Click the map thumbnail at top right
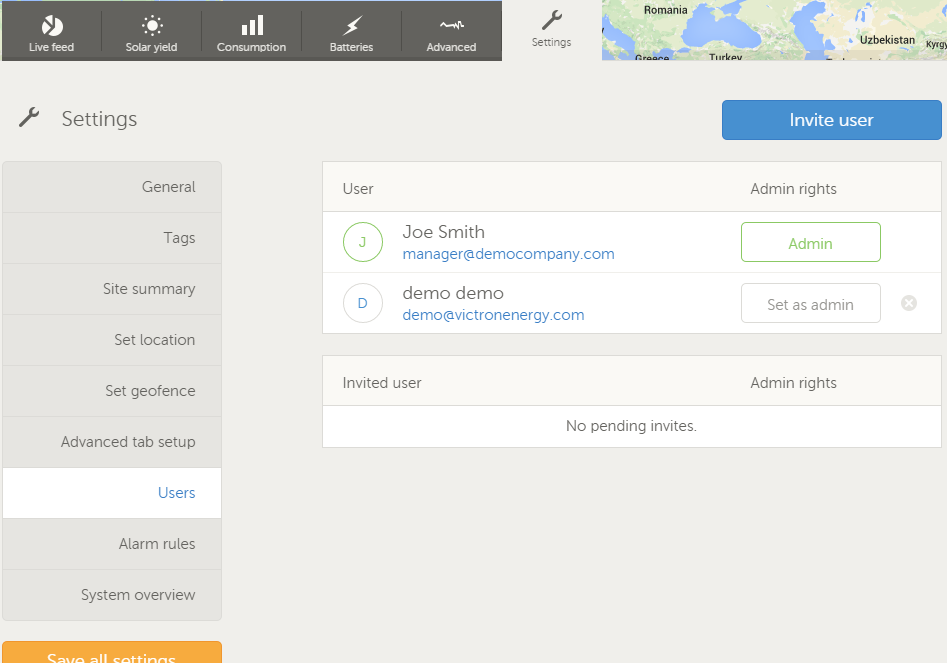Viewport: 947px width, 663px height. coord(774,30)
